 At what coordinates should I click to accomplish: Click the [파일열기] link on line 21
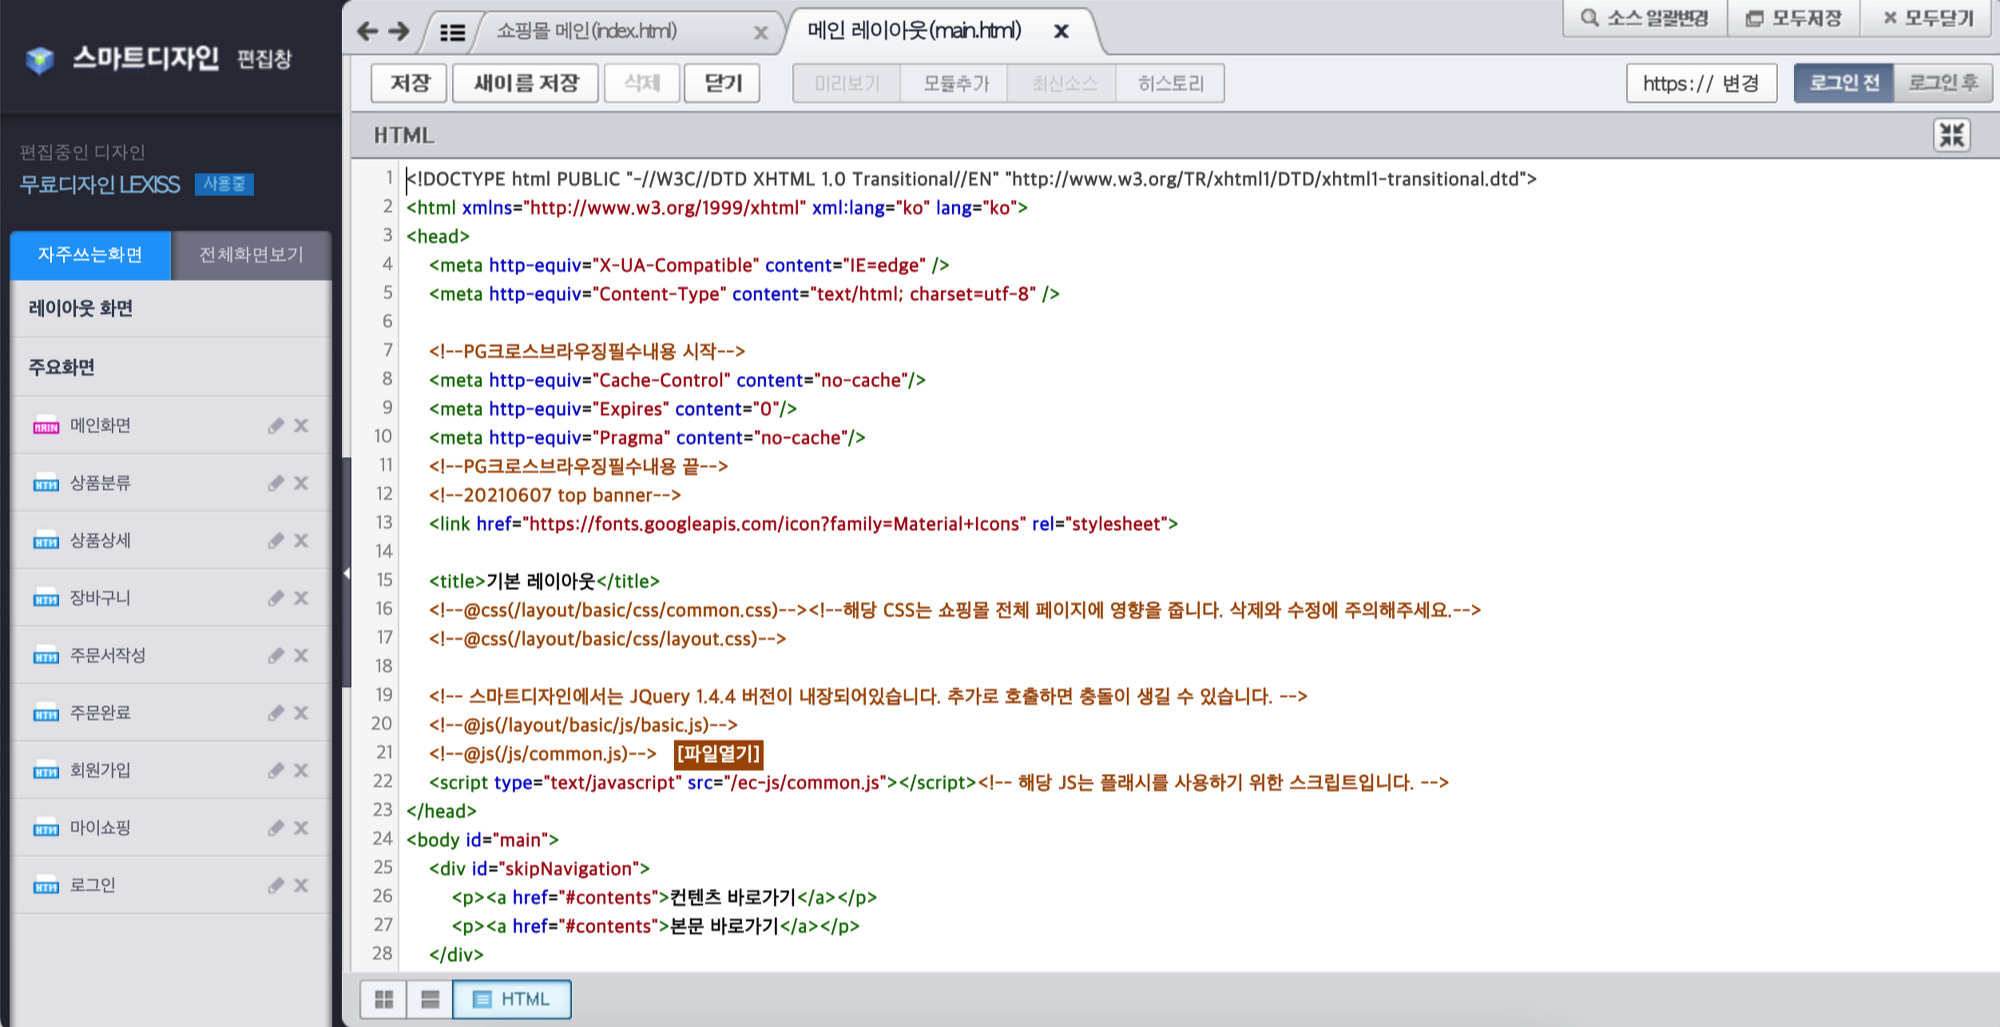pyautogui.click(x=719, y=754)
